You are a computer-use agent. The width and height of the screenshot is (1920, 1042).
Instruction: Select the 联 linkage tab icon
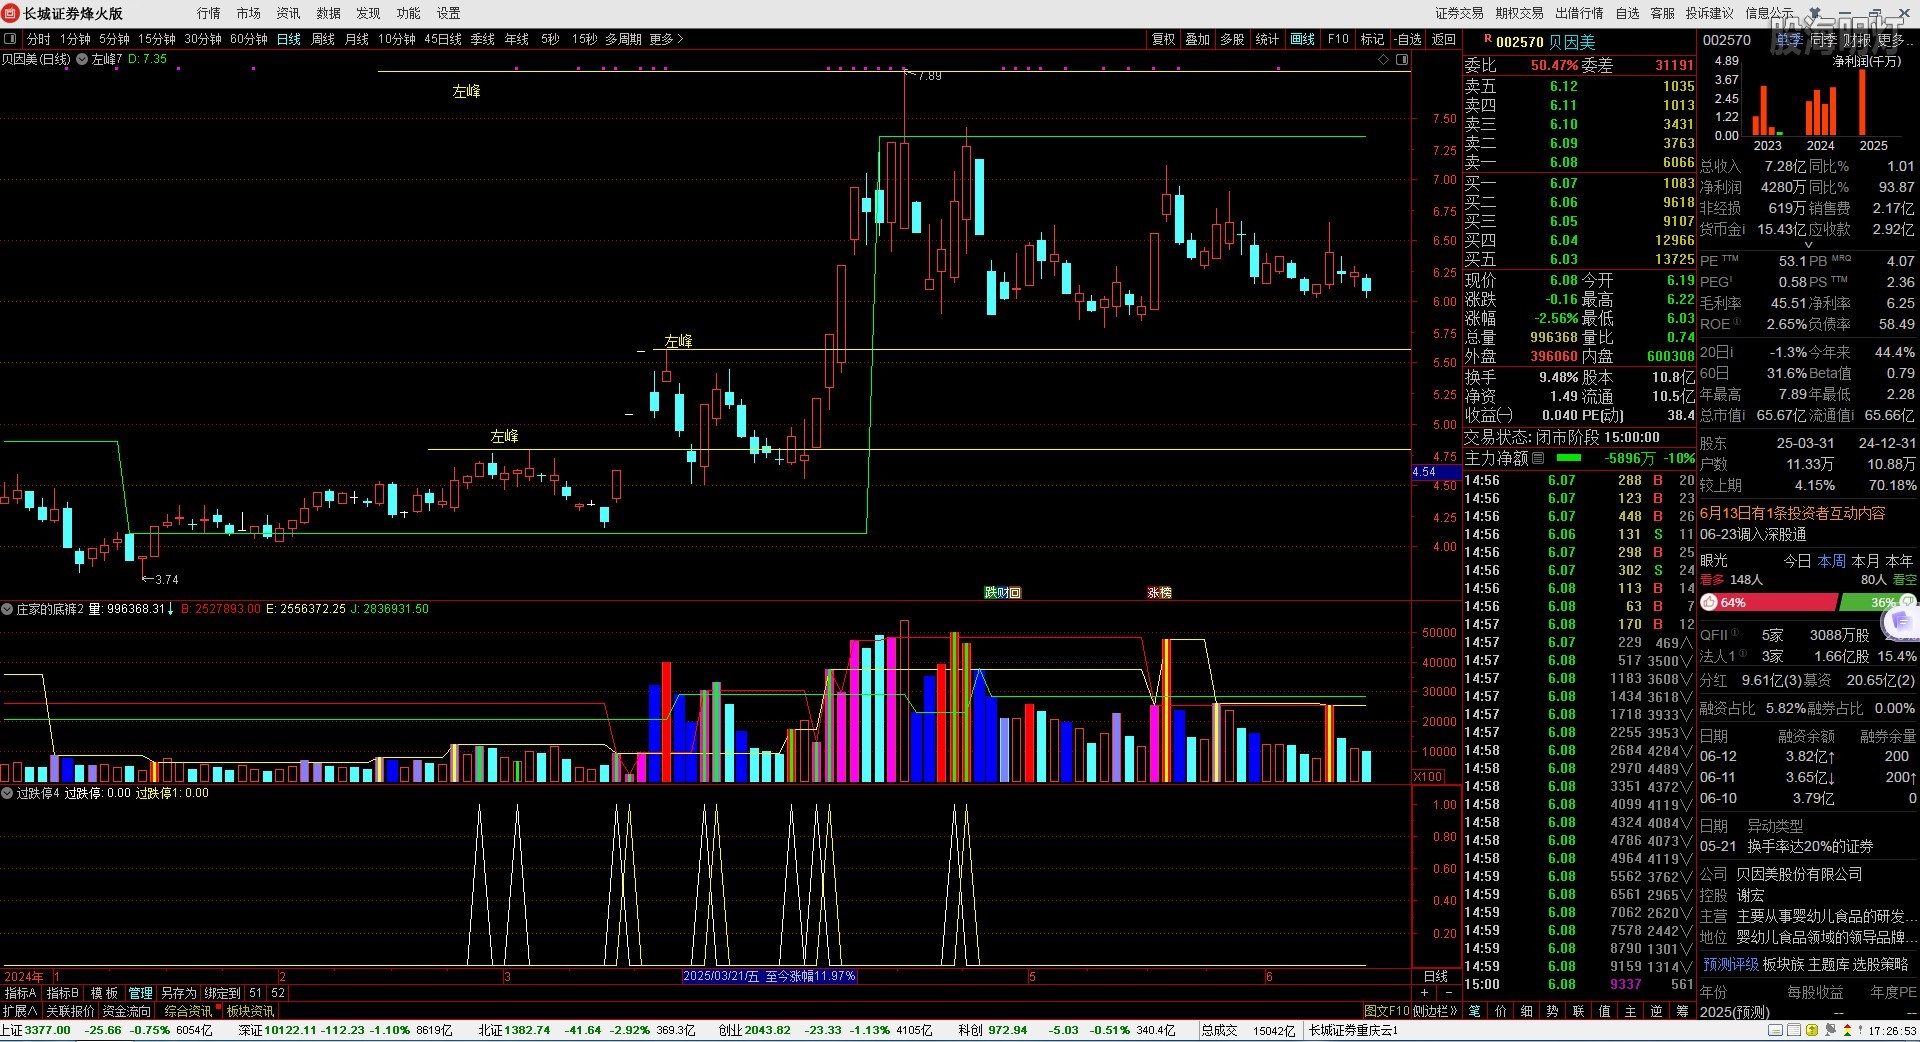click(x=1579, y=1011)
